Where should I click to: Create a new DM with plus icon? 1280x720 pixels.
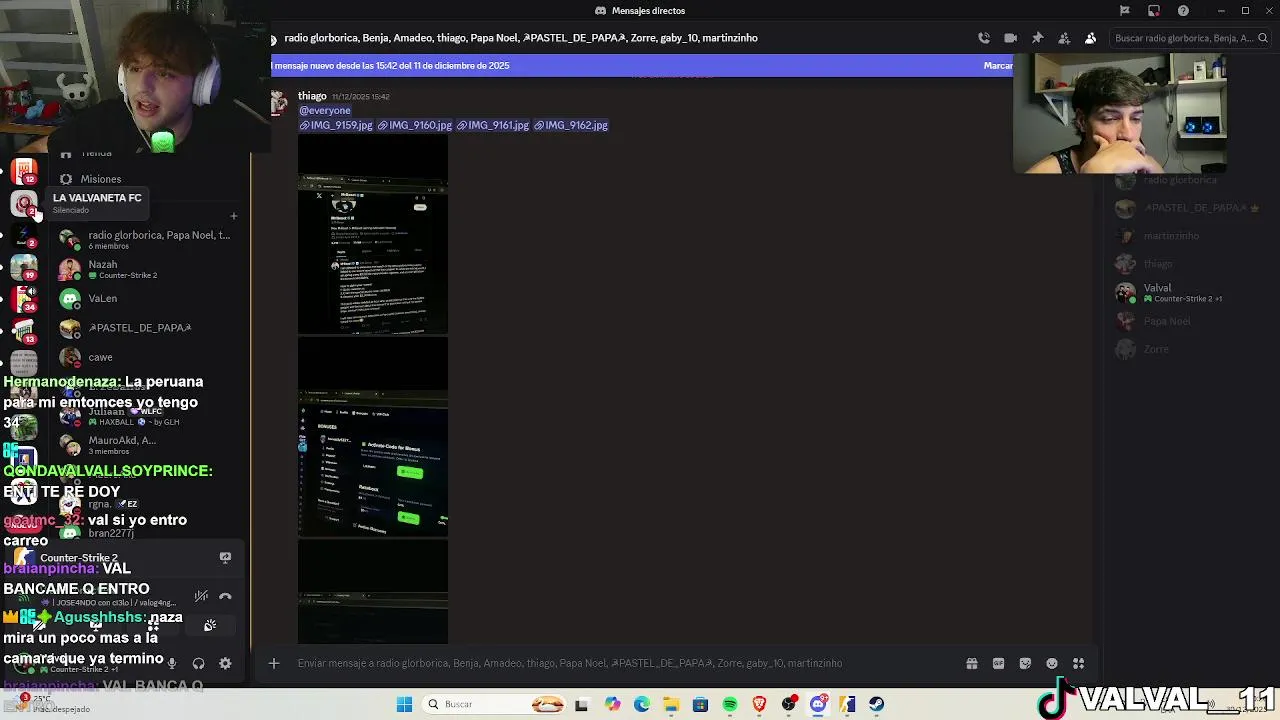(x=233, y=216)
